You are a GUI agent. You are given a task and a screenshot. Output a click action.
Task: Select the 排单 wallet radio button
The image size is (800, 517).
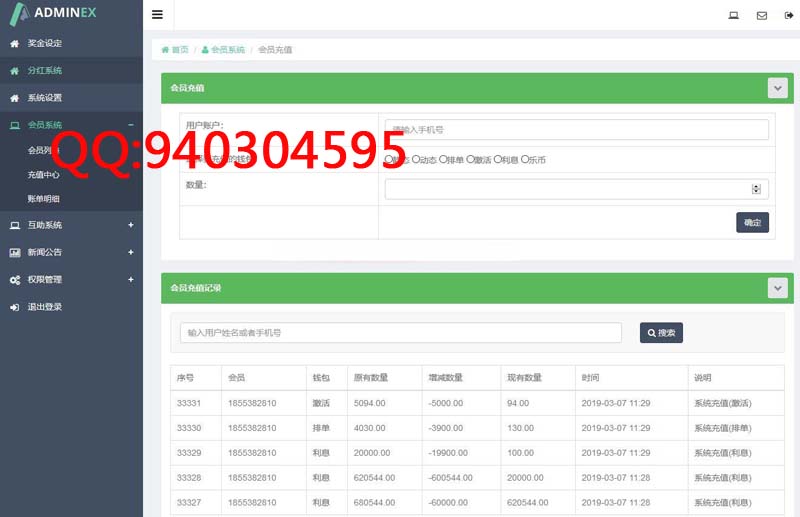click(x=443, y=160)
